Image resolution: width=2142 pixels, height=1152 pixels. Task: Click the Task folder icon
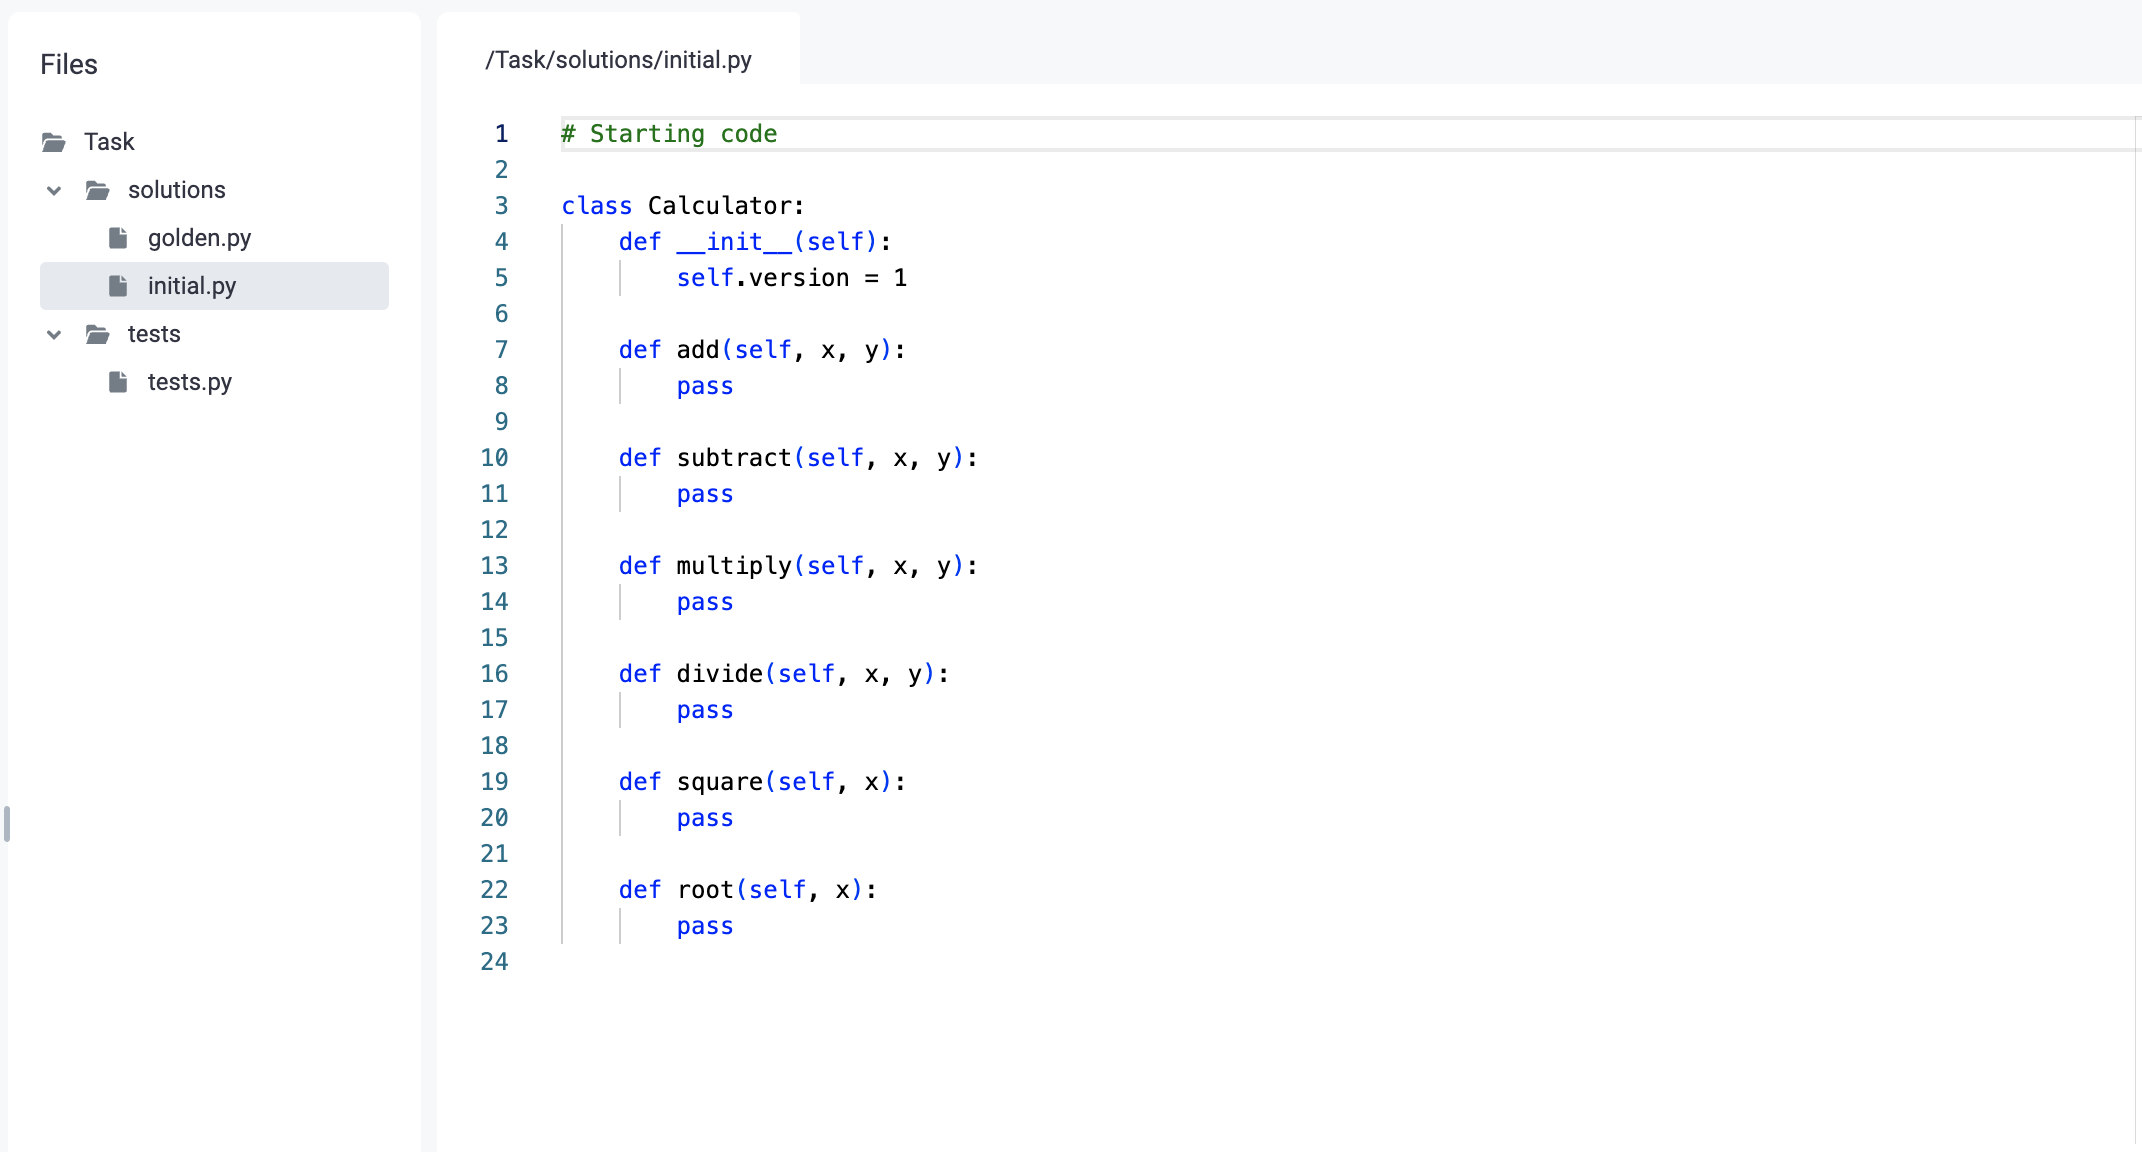click(54, 142)
